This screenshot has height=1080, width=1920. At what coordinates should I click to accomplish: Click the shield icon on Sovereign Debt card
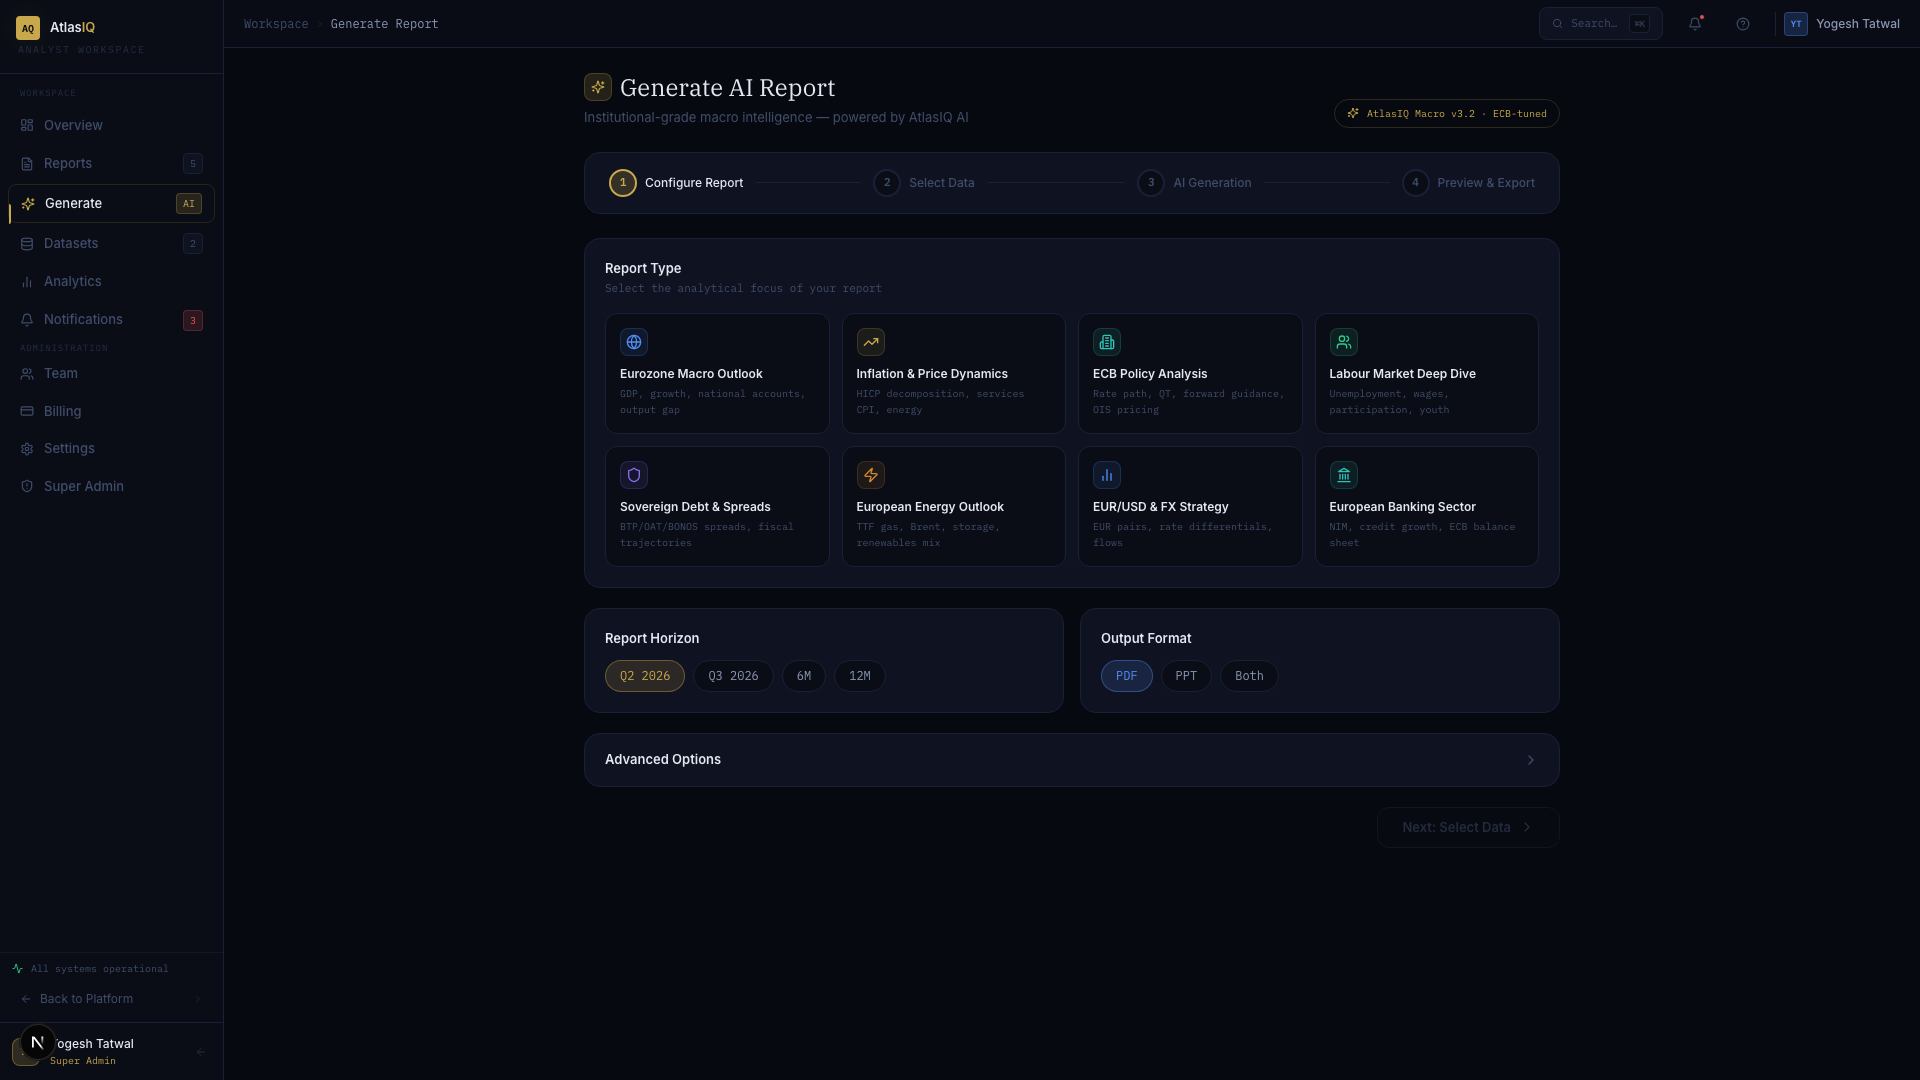coord(634,475)
